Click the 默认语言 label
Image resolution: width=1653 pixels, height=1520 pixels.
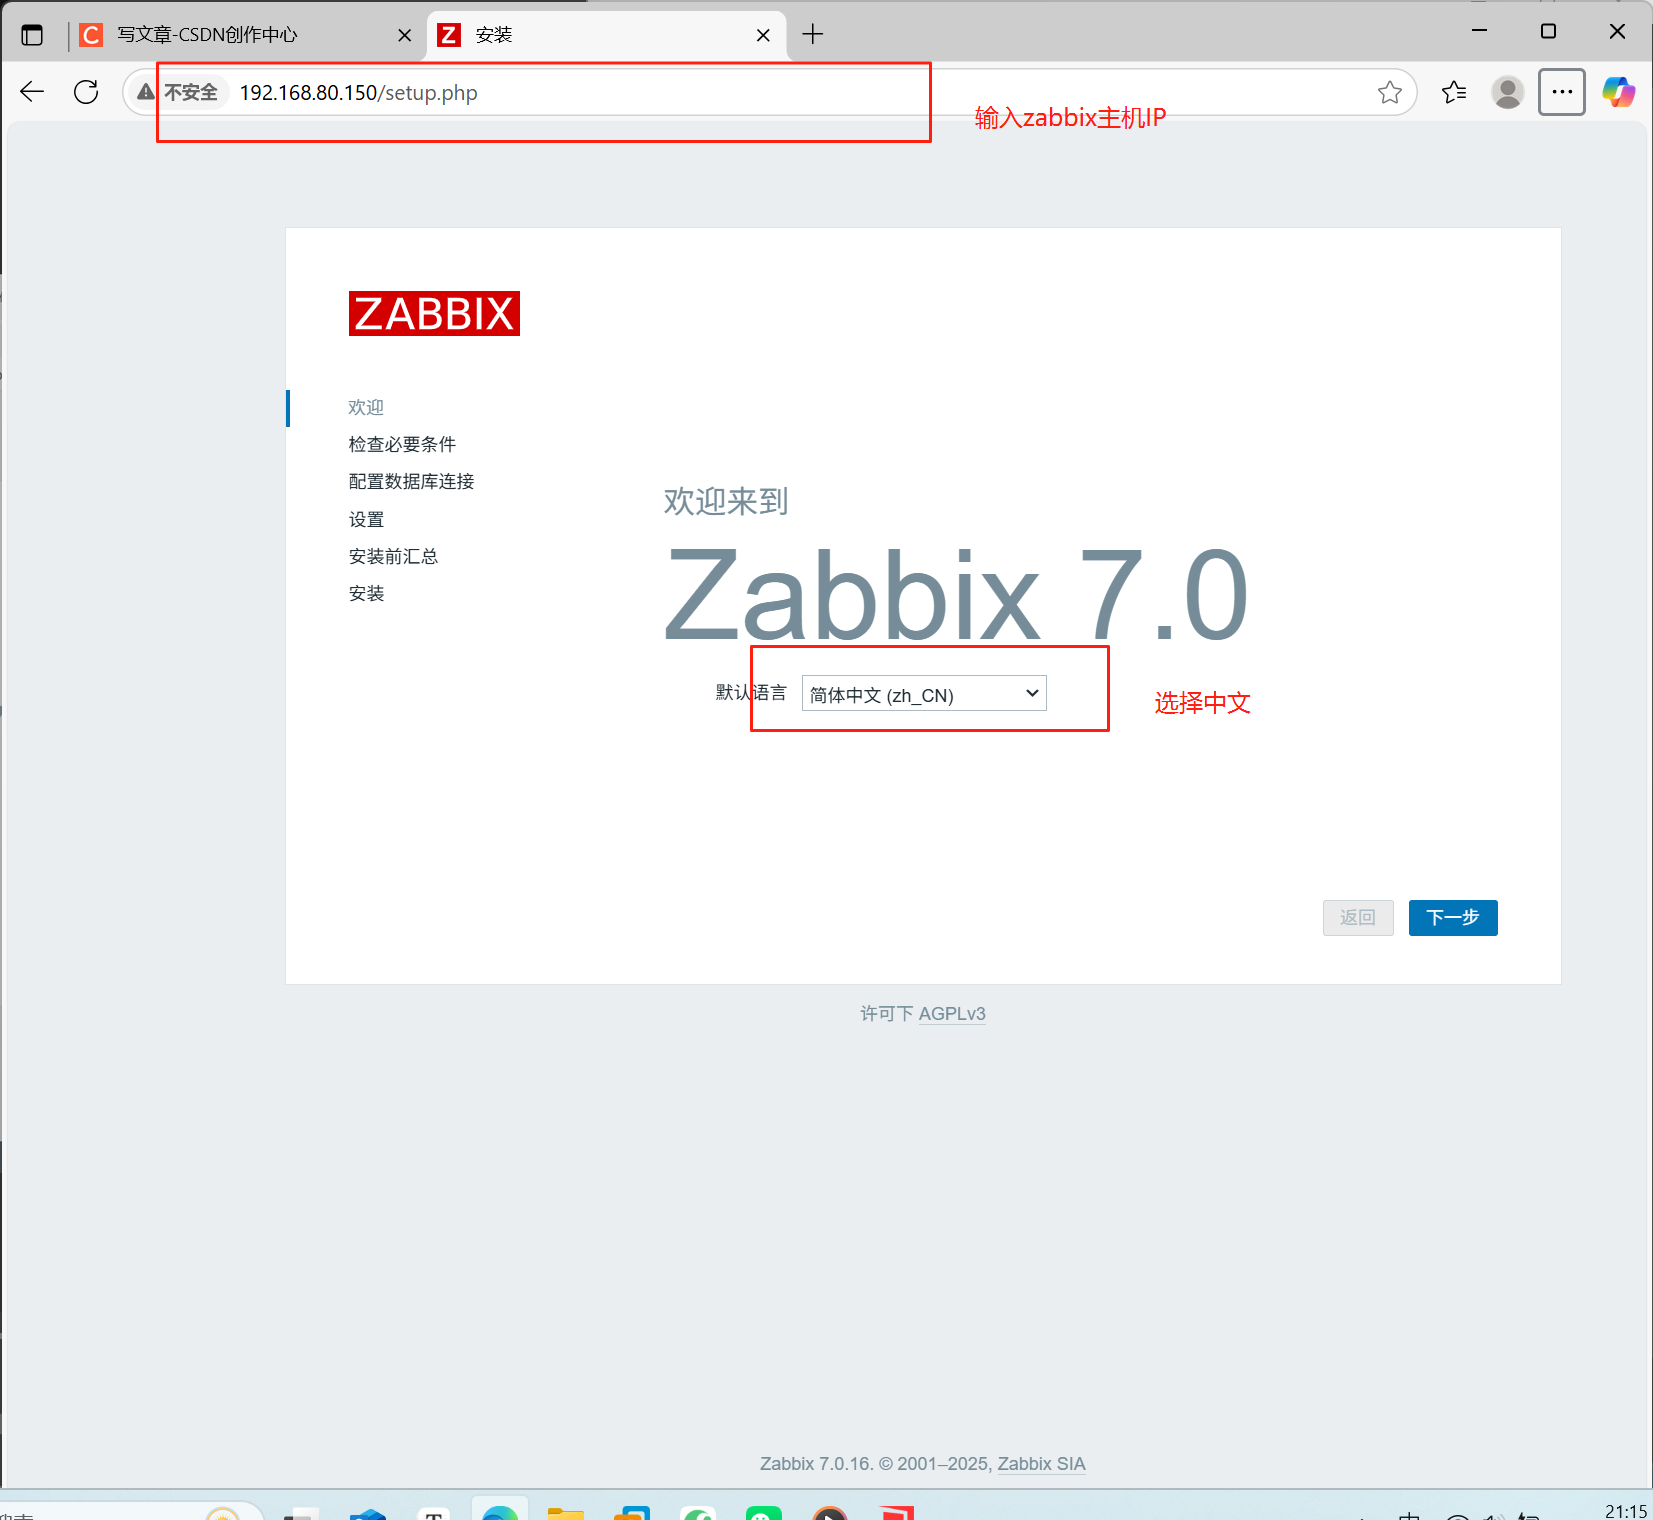tap(751, 693)
